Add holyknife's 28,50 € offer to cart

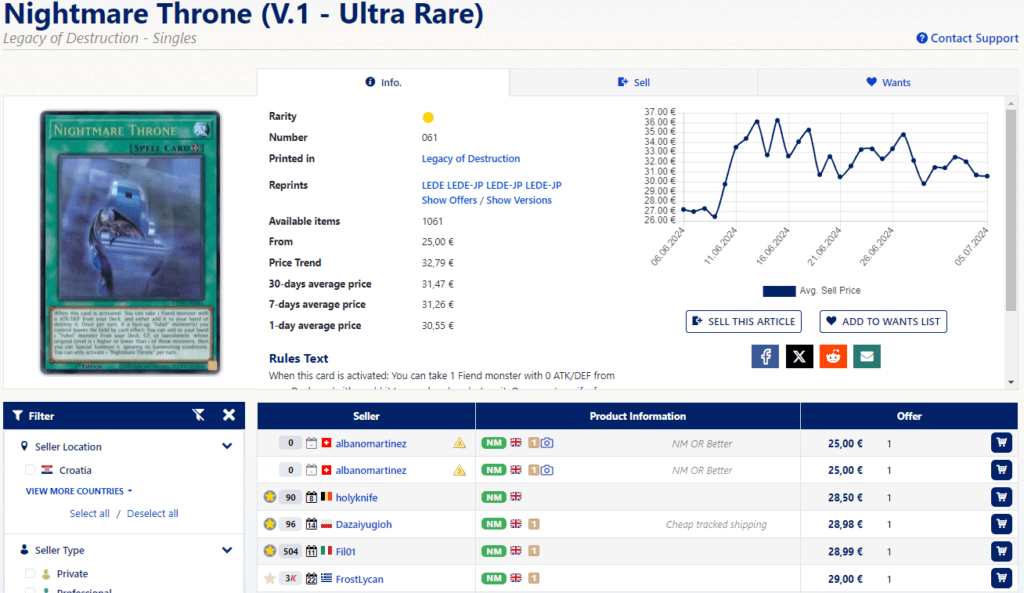coord(1001,497)
